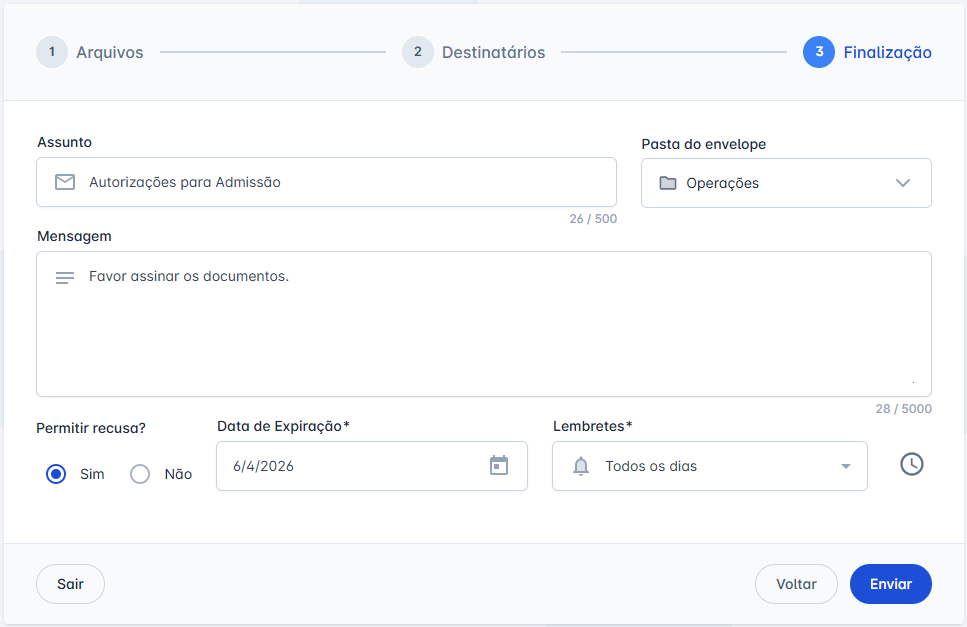Image resolution: width=967 pixels, height=627 pixels.
Task: Click the bell icon in the Lembretes field
Action: tap(580, 465)
